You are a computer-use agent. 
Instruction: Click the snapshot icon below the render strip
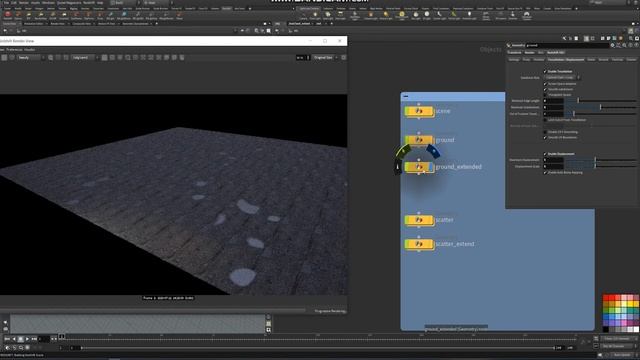click(268, 330)
